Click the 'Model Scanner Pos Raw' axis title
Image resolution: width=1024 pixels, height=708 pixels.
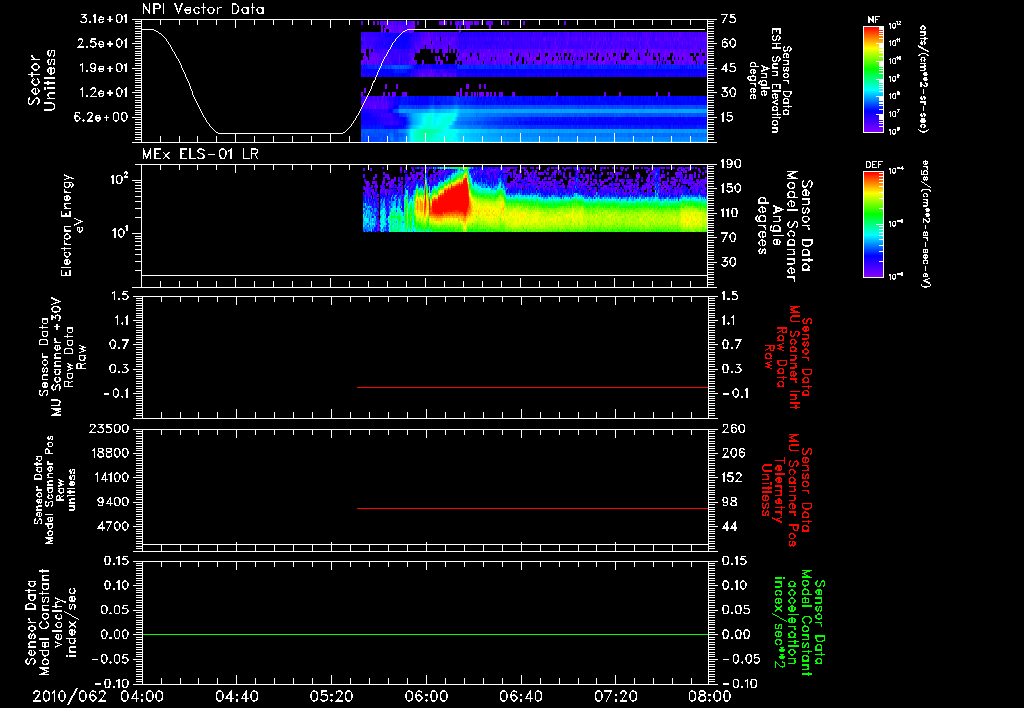click(55, 490)
